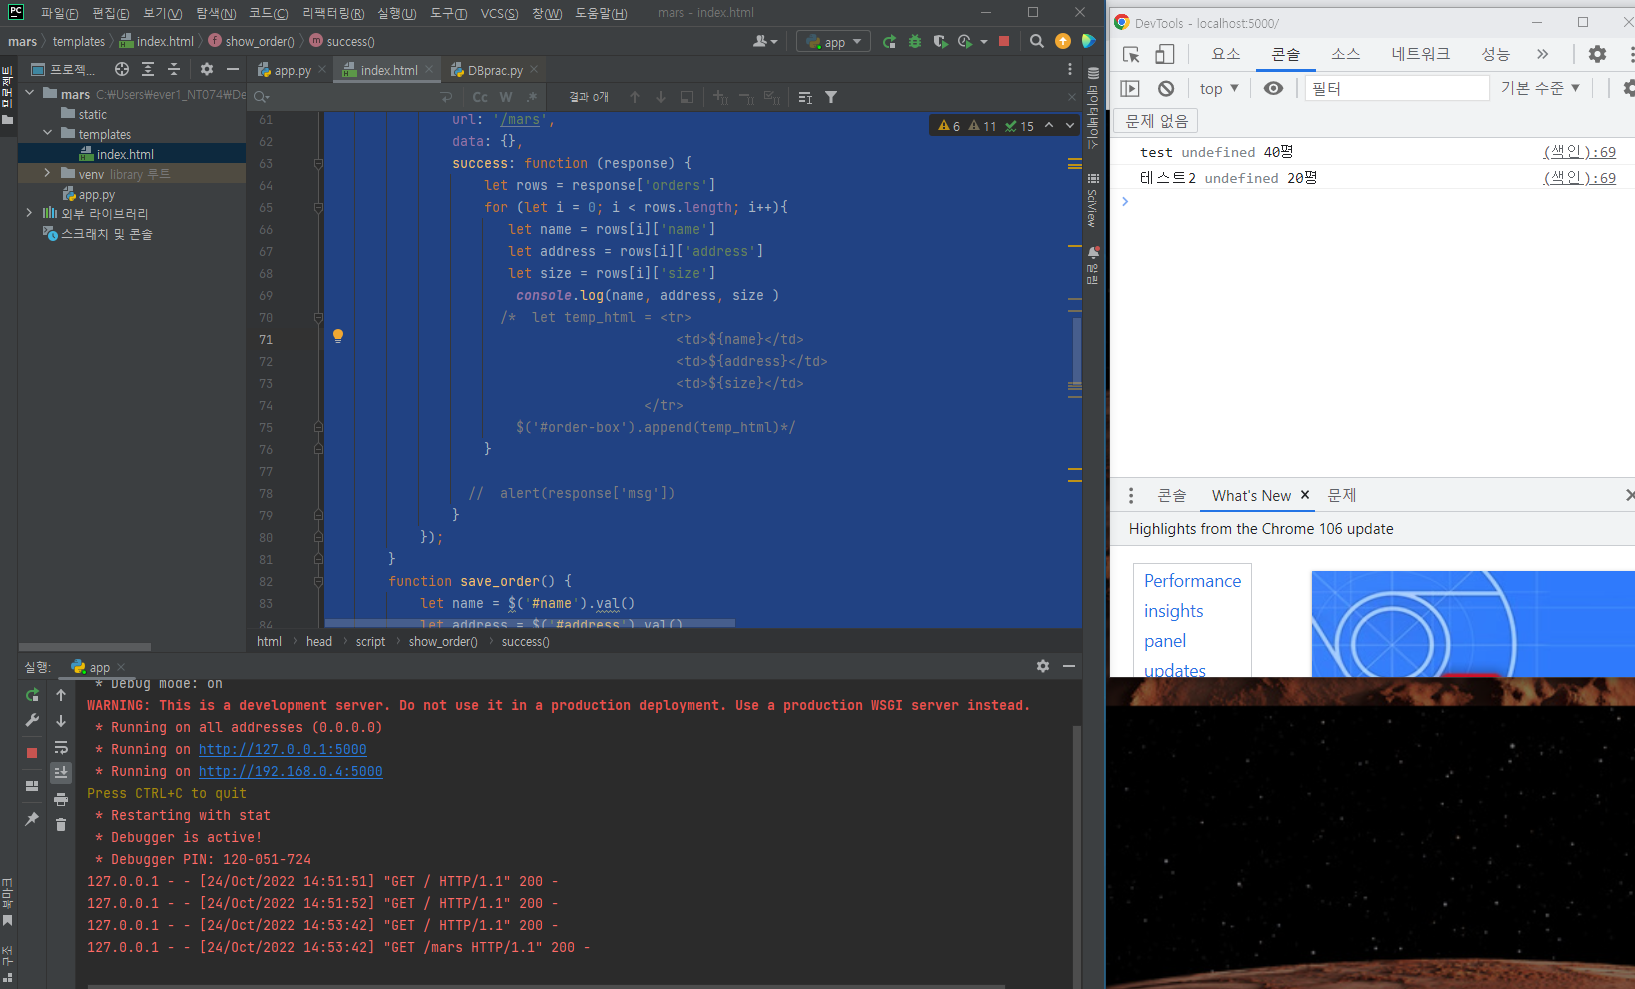Select DevTools inspect element tool
The width and height of the screenshot is (1635, 989).
tap(1131, 54)
